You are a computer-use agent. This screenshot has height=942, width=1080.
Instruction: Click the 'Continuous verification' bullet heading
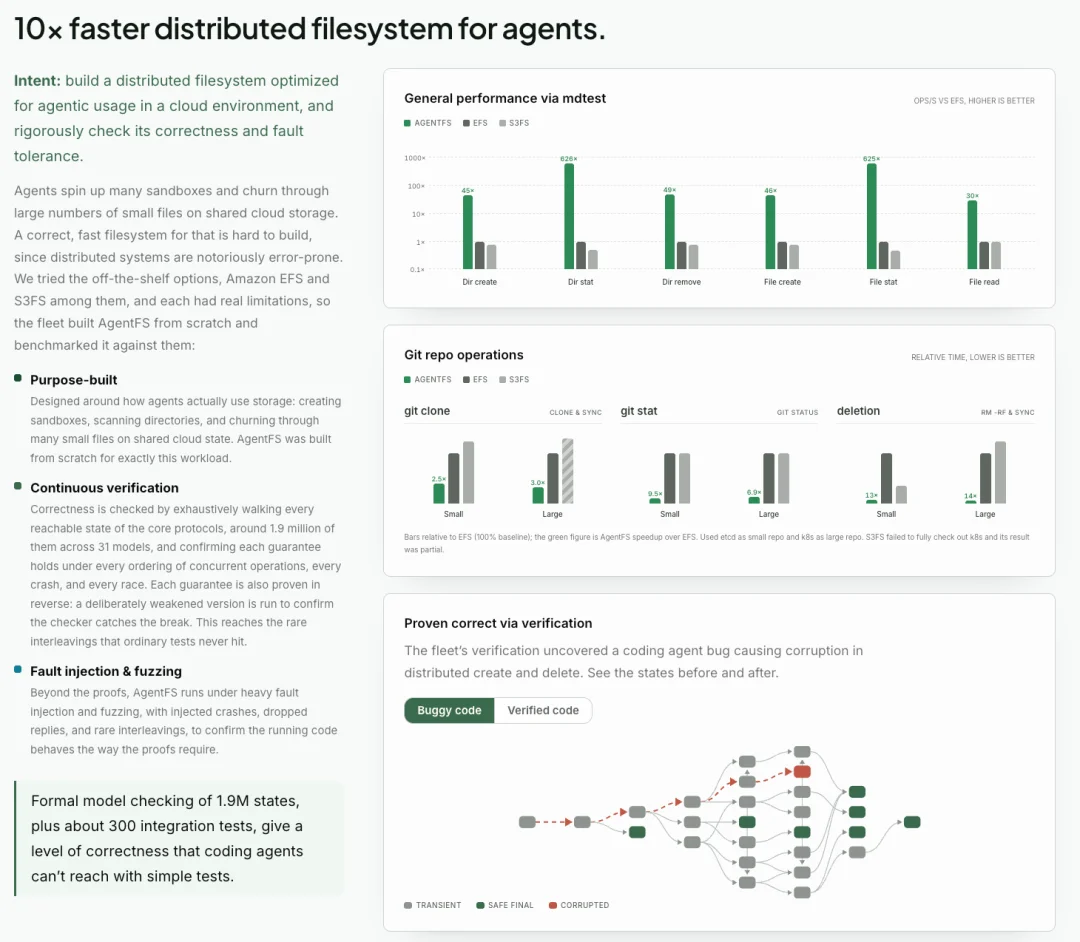(x=104, y=488)
